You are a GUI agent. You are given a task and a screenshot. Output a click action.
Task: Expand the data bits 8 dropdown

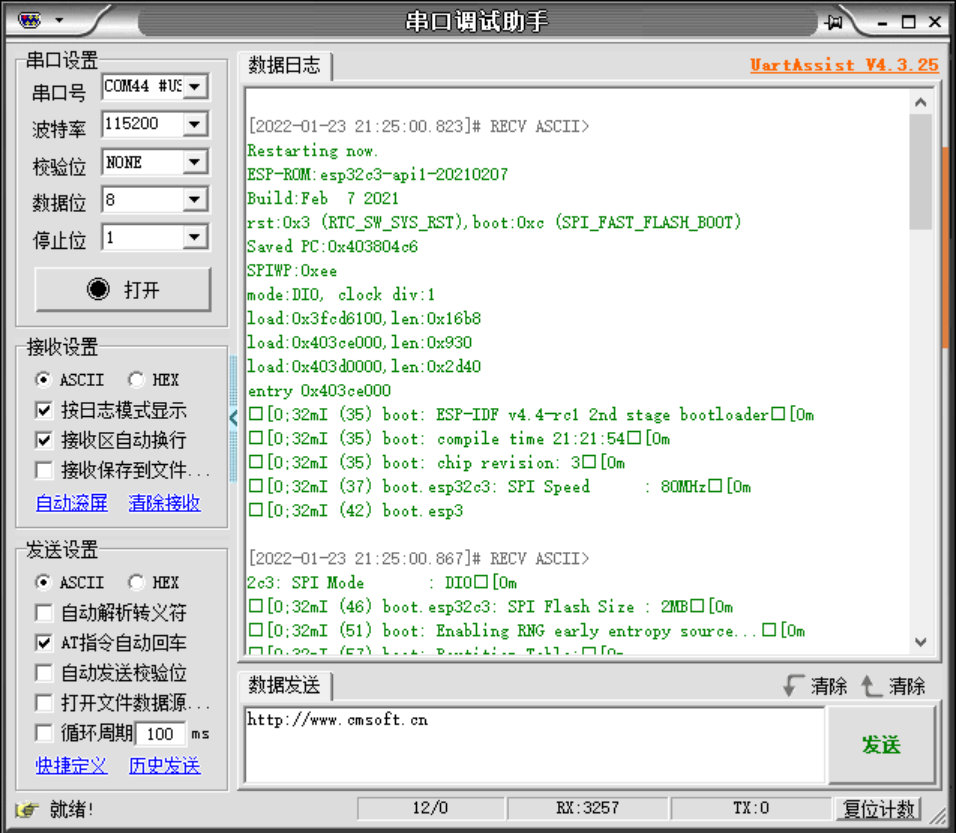(195, 200)
